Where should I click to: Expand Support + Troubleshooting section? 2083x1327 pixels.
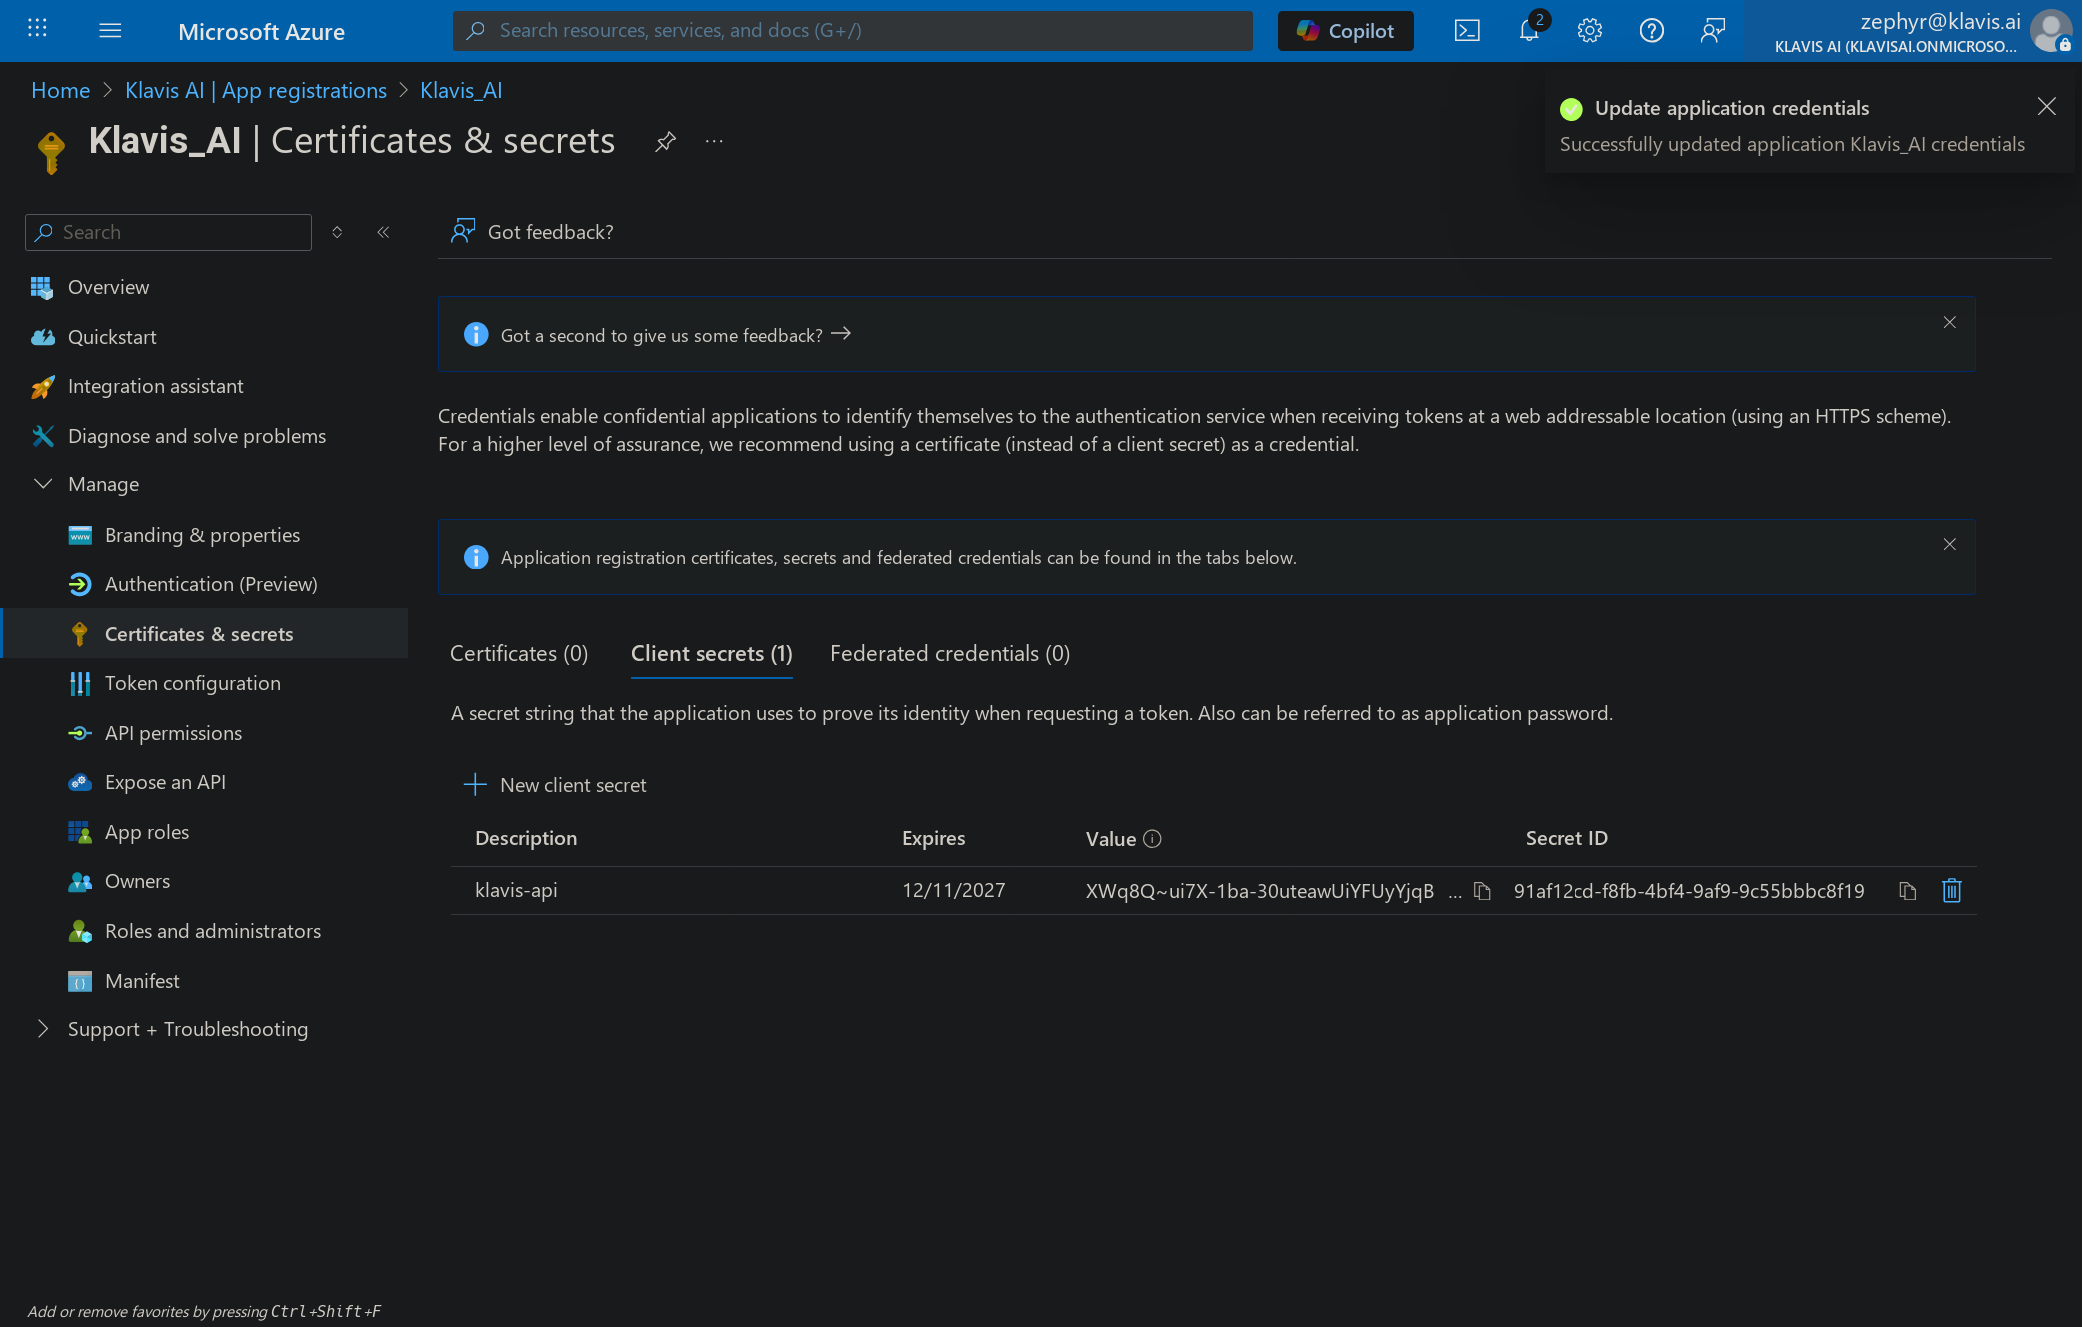pos(43,1029)
